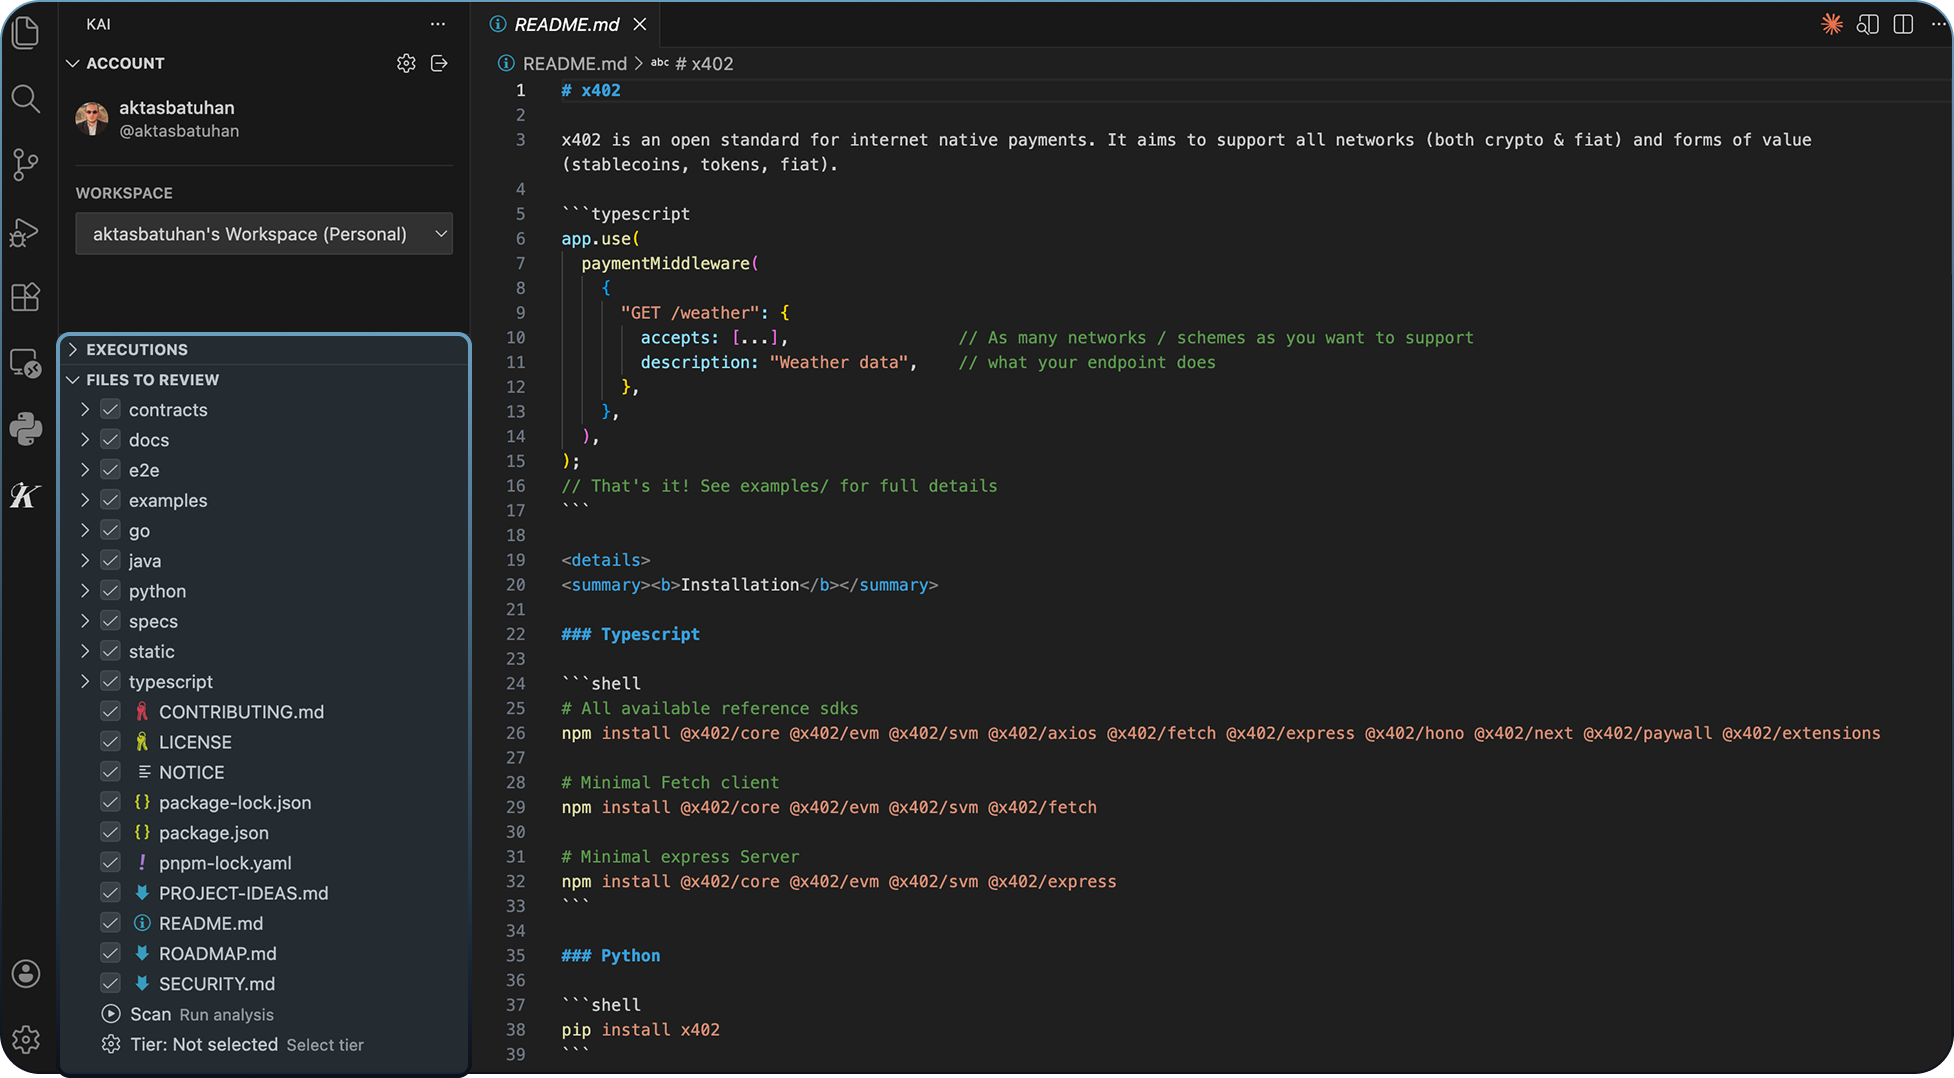
Task: Open the Extensions view
Action: 26,297
